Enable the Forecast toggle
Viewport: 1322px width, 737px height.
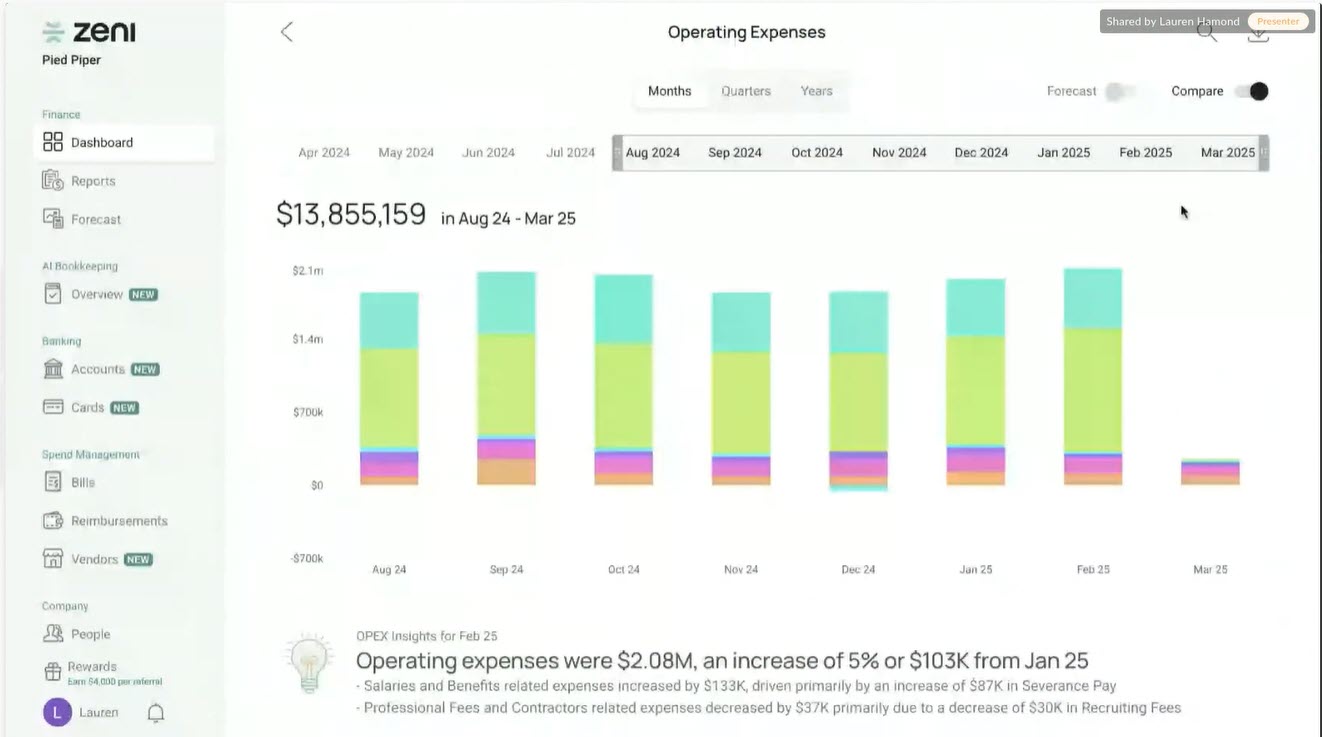tap(1122, 91)
